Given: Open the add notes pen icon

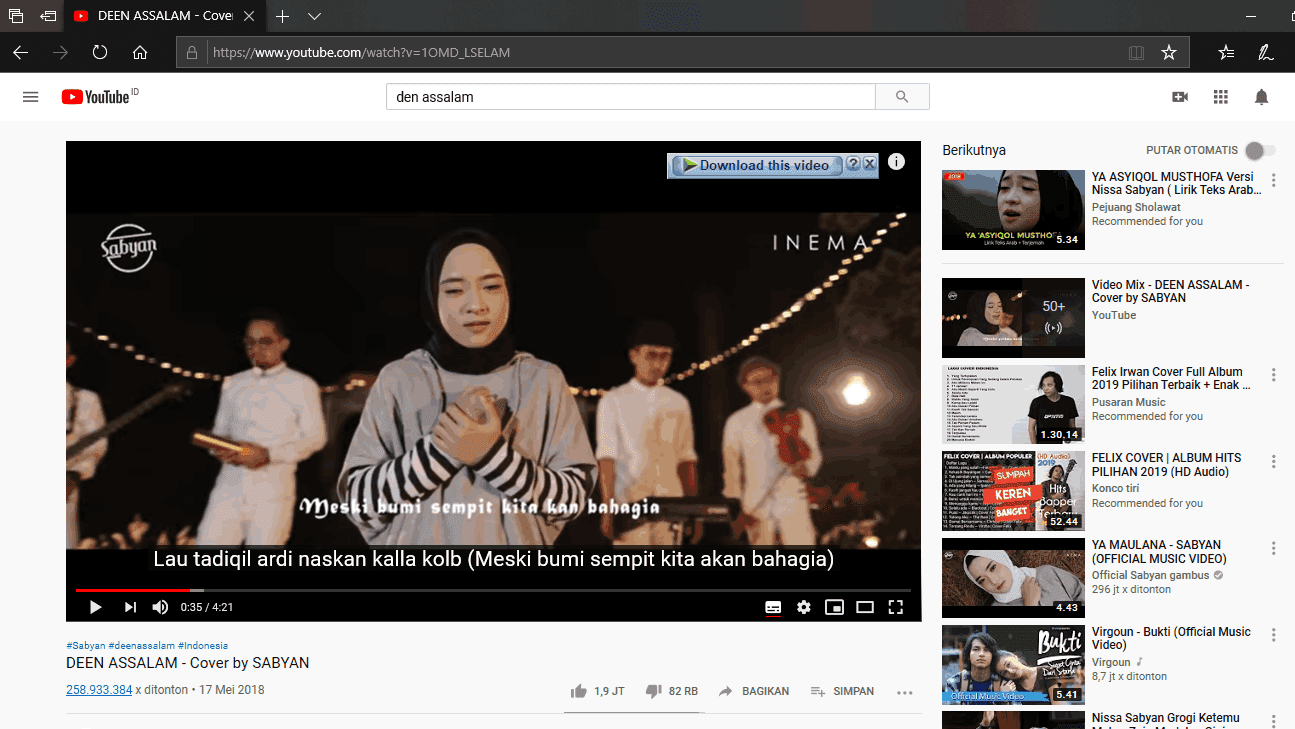Looking at the screenshot, I should pyautogui.click(x=1266, y=52).
